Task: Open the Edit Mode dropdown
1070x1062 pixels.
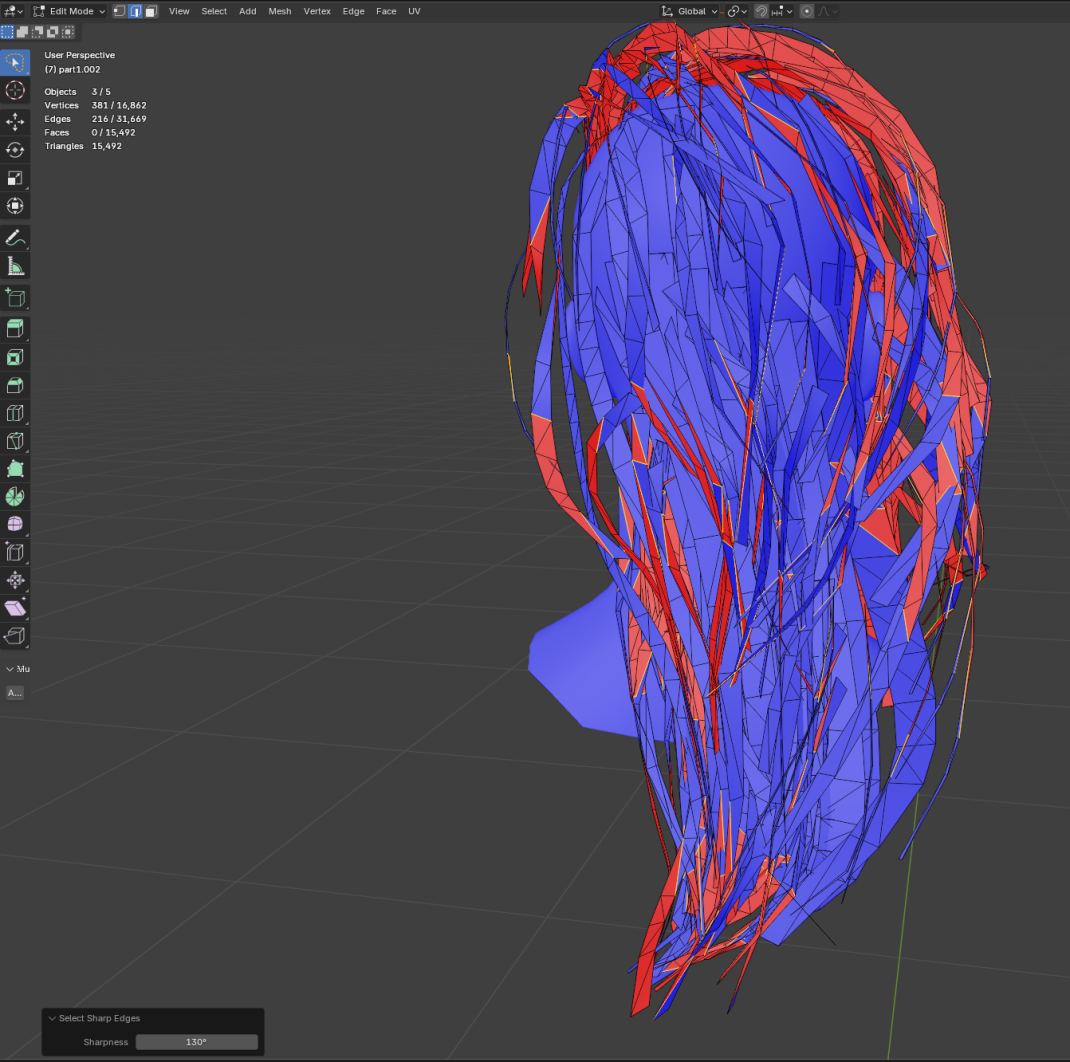Action: 69,11
